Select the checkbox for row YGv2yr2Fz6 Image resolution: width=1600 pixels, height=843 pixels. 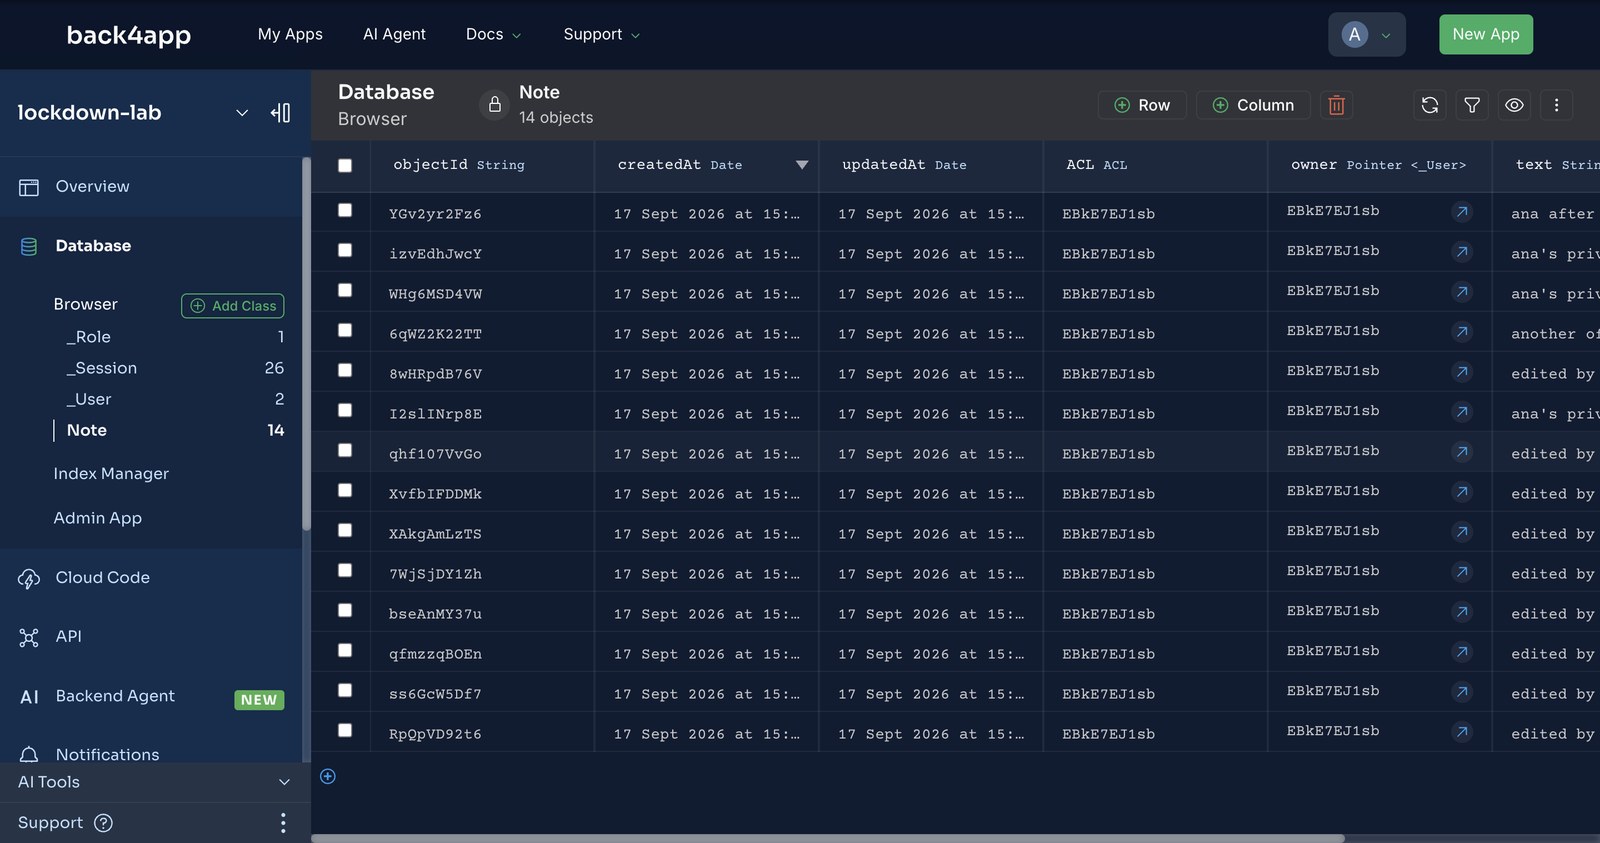coord(345,210)
